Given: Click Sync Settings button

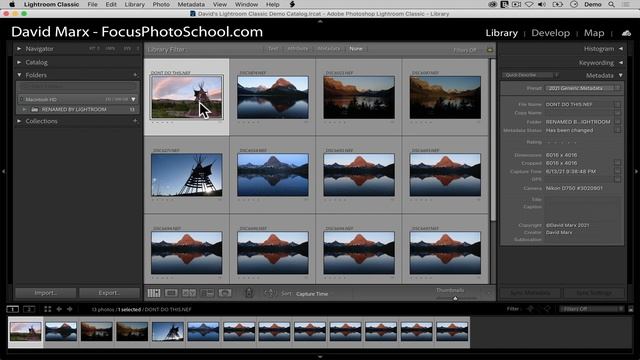Looking at the screenshot, I should coord(594,293).
